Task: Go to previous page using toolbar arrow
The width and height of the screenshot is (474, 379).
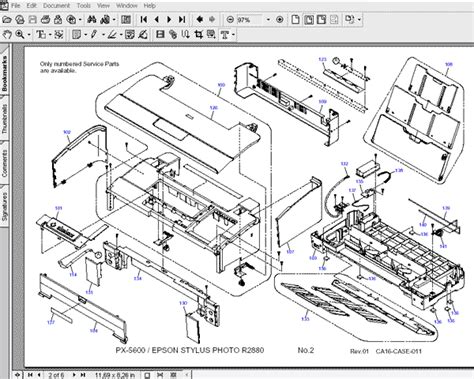Action: [x=157, y=20]
